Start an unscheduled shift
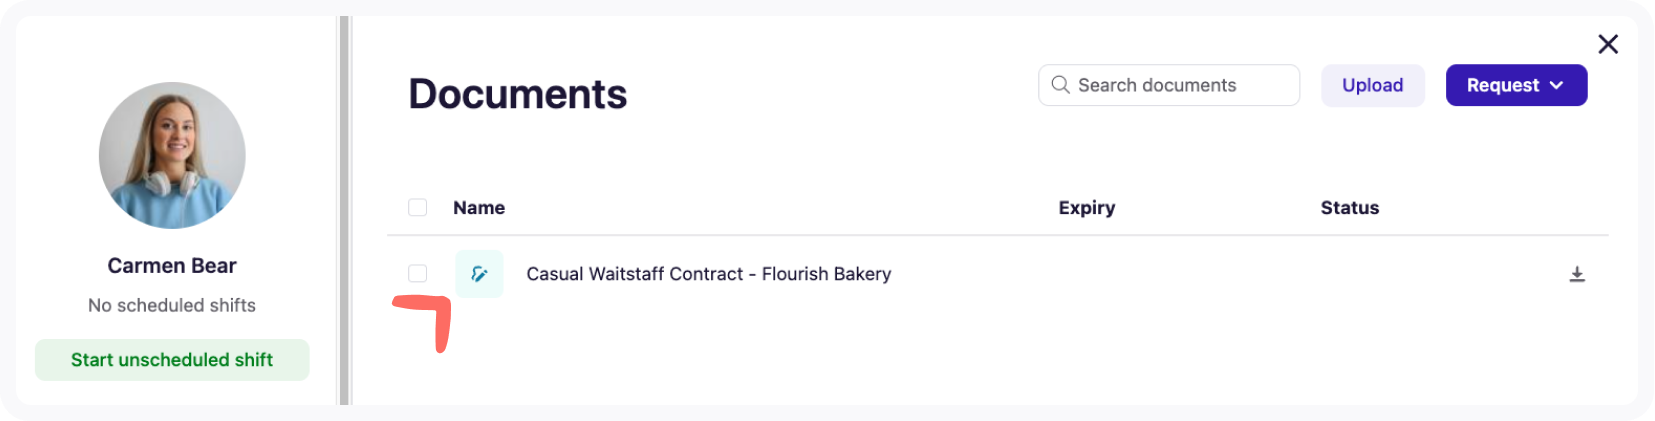The image size is (1655, 421). (x=172, y=360)
